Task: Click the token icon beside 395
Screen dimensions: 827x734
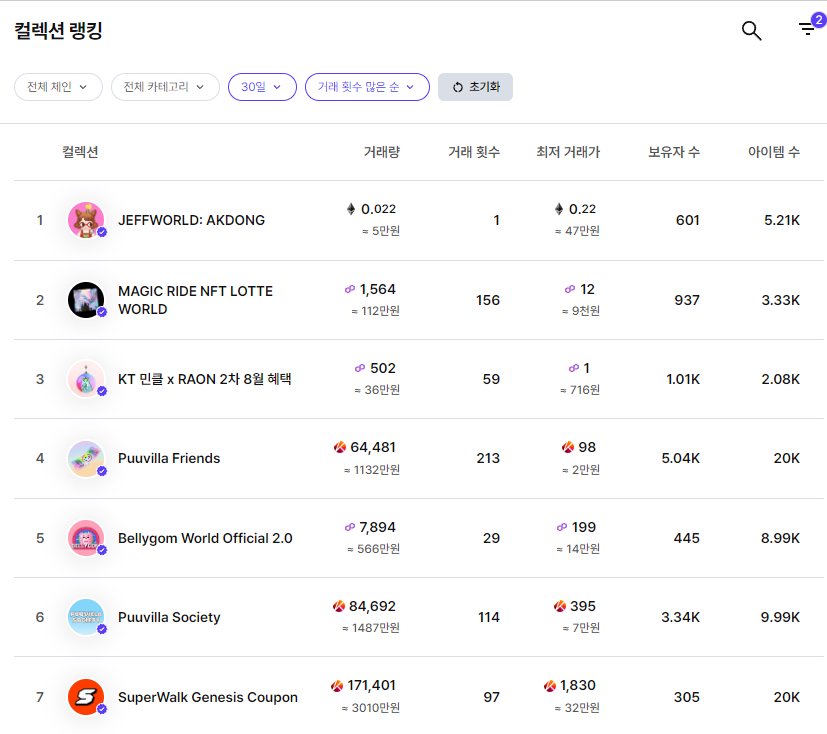Action: (560, 606)
